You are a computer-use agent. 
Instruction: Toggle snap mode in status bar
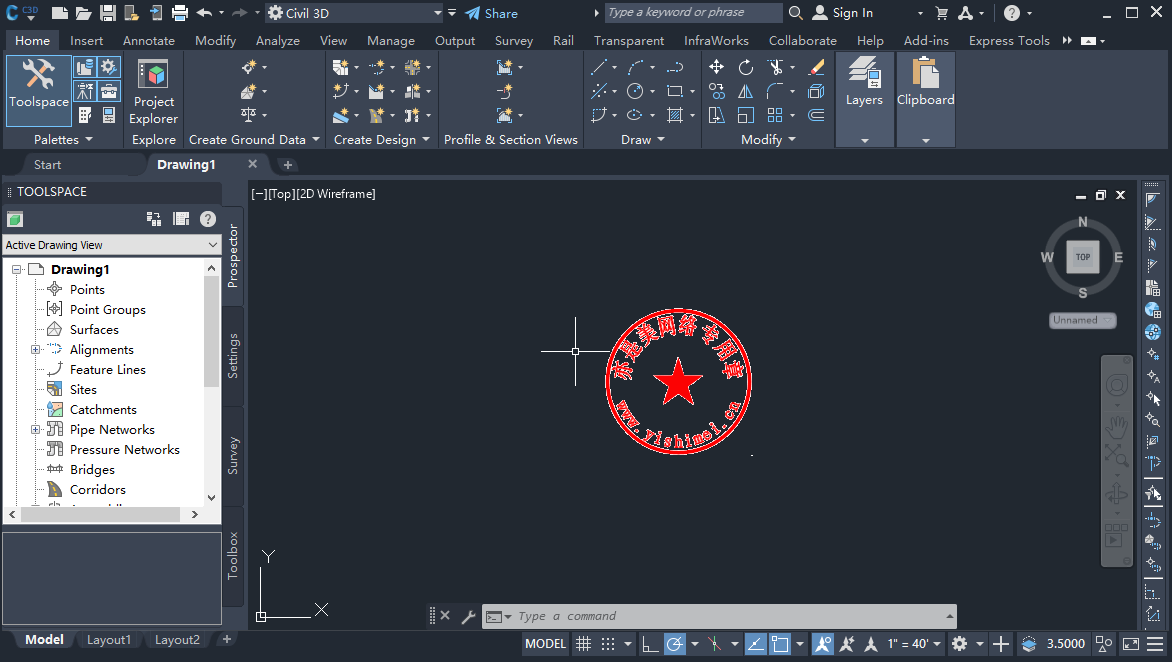point(608,644)
